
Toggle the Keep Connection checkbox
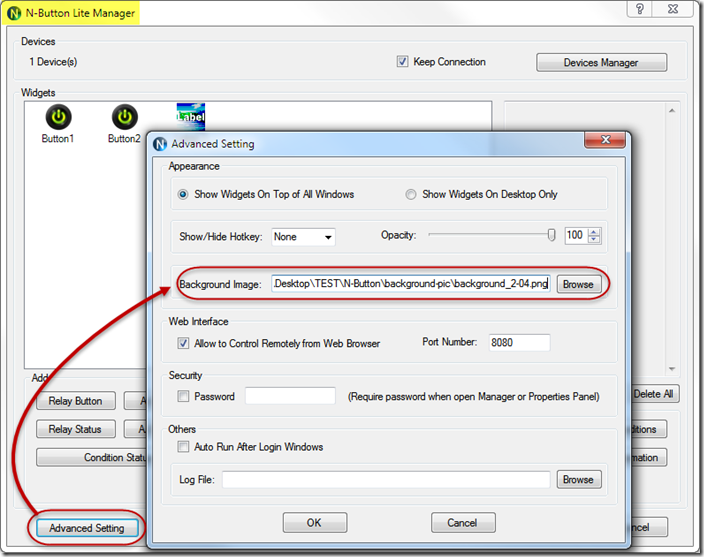(x=402, y=61)
